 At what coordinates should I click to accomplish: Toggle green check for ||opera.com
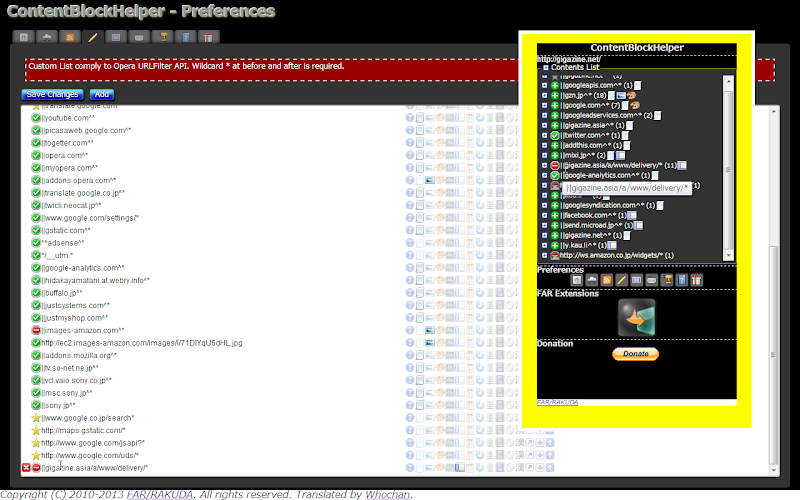[36, 156]
